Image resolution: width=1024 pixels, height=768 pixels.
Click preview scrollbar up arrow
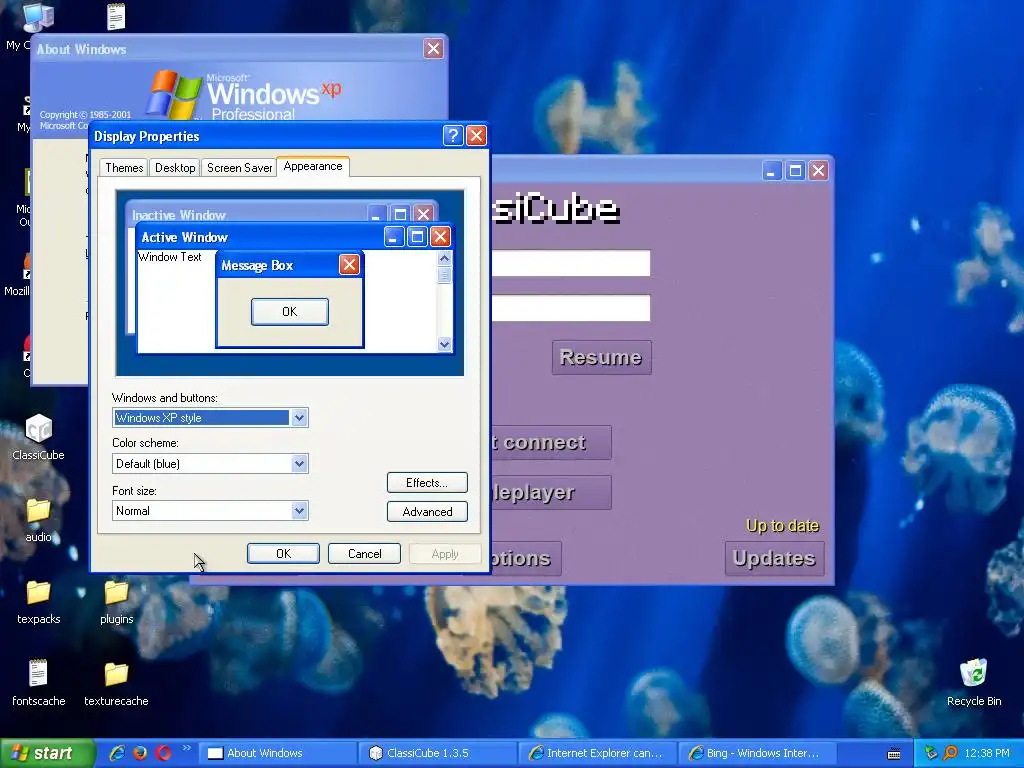click(x=444, y=259)
